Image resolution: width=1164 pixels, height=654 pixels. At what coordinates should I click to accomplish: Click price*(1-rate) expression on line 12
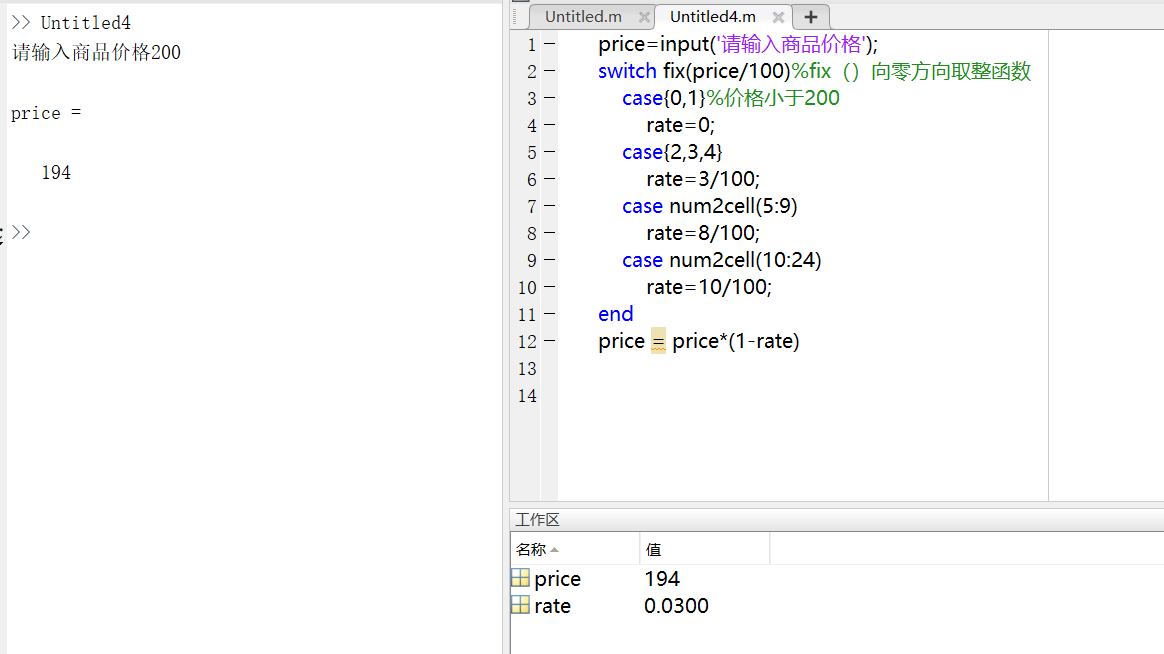[x=736, y=341]
